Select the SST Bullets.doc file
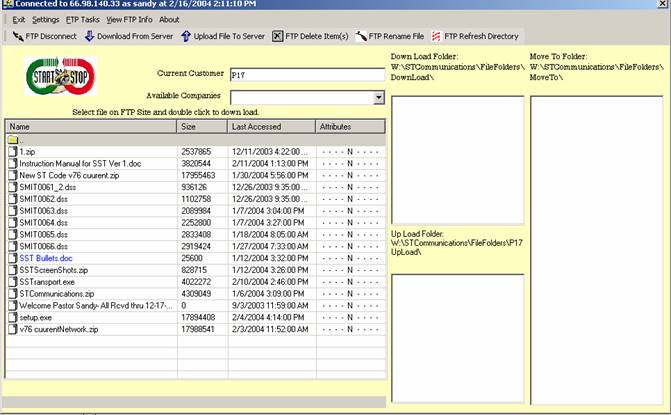This screenshot has height=415, width=671. (46, 257)
